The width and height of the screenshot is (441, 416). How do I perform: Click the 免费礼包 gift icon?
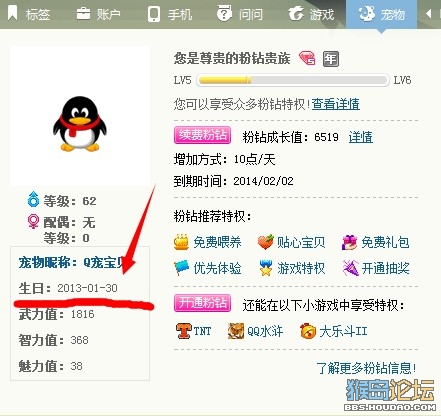click(x=349, y=242)
